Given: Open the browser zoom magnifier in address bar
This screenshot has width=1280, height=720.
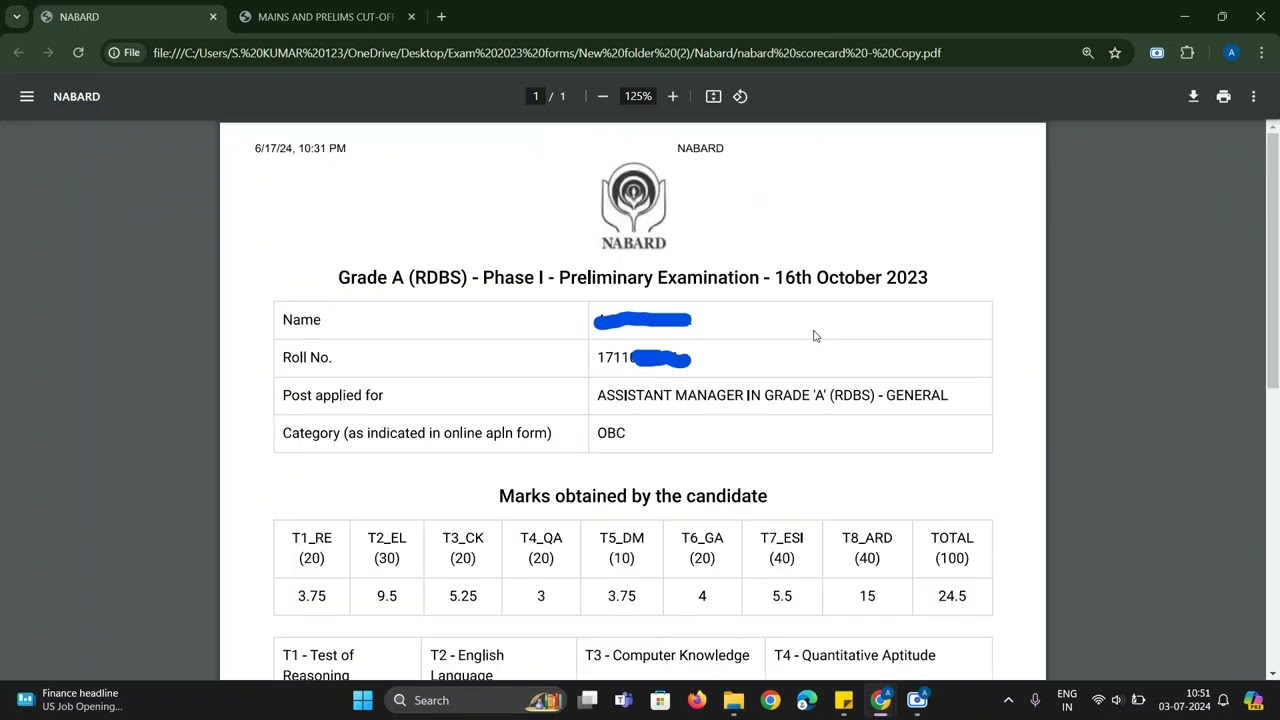Looking at the screenshot, I should click(1088, 53).
